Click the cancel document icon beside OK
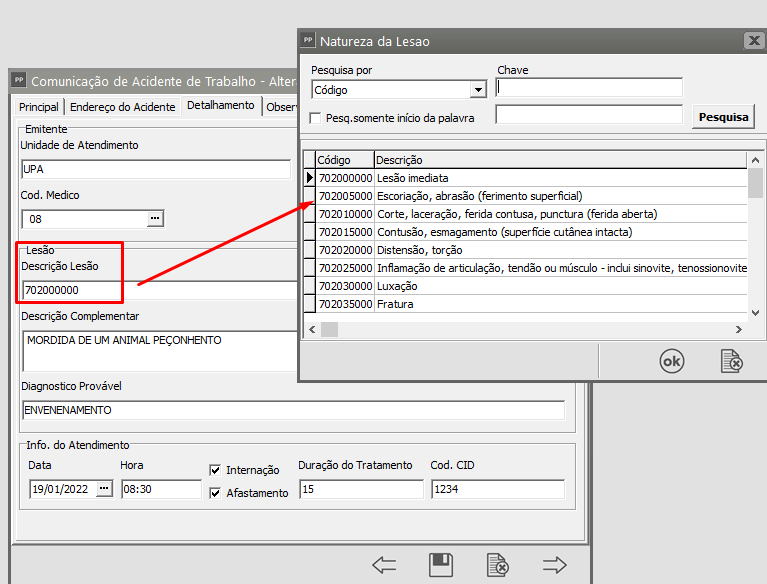The image size is (767, 584). (x=732, y=362)
